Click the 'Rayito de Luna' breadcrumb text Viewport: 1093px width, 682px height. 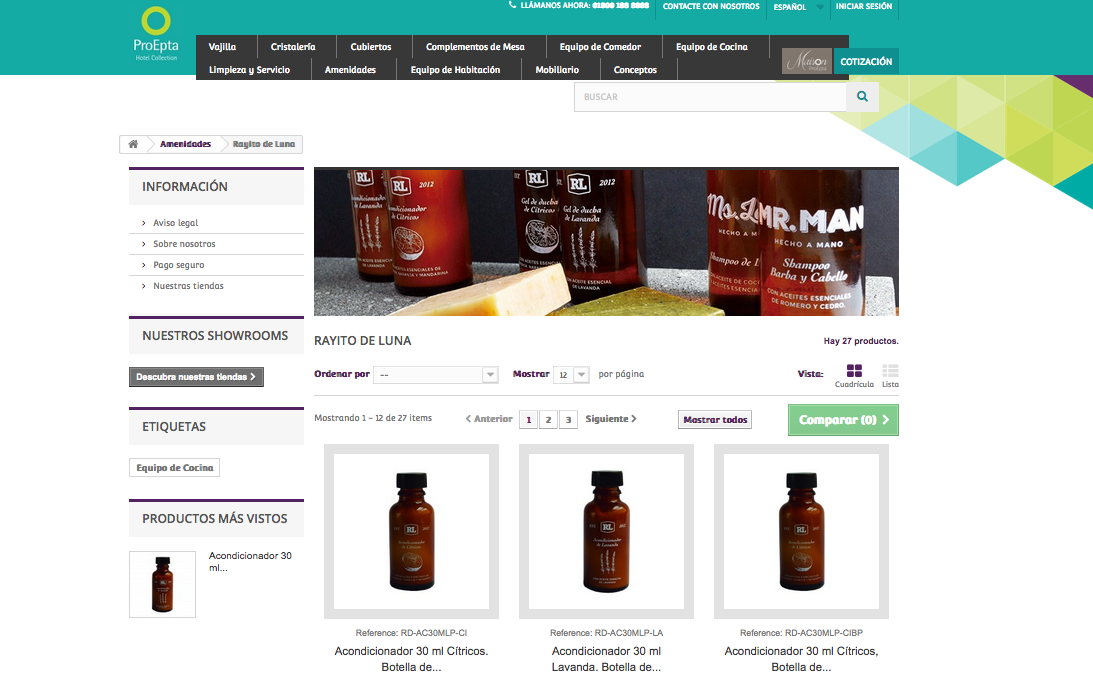pyautogui.click(x=263, y=144)
